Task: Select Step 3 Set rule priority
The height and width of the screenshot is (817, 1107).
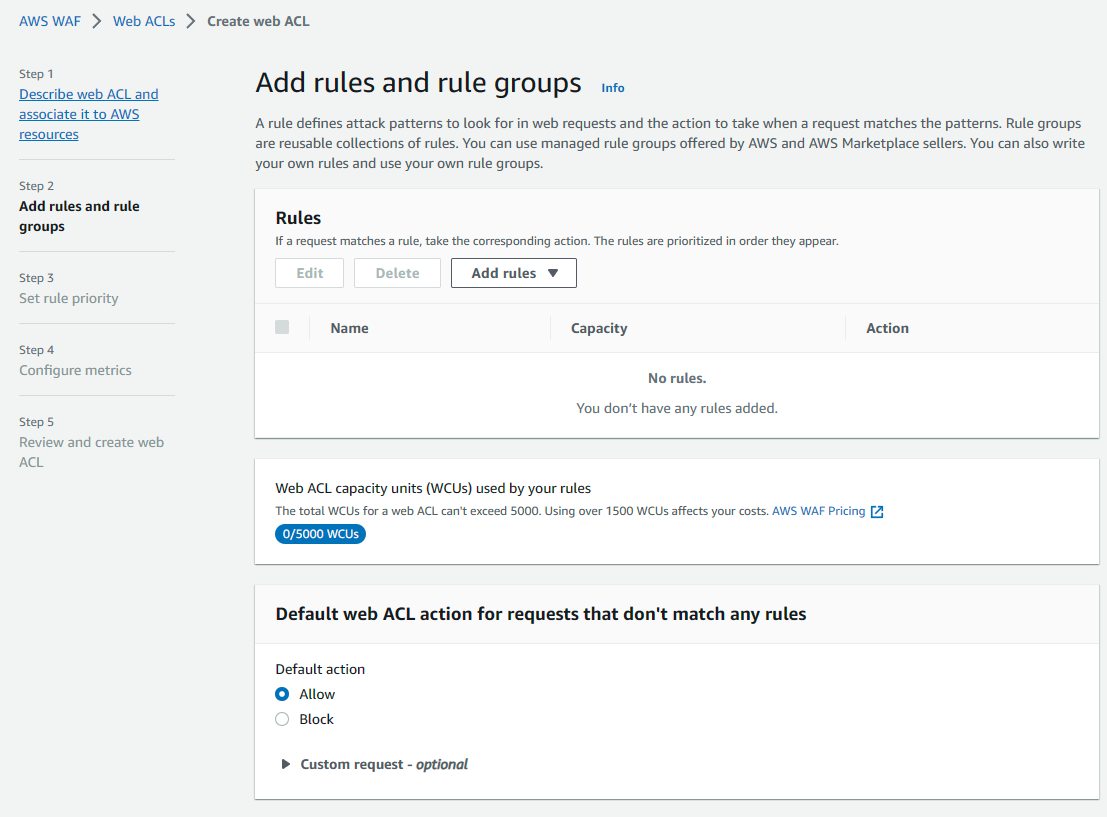Action: pos(69,298)
